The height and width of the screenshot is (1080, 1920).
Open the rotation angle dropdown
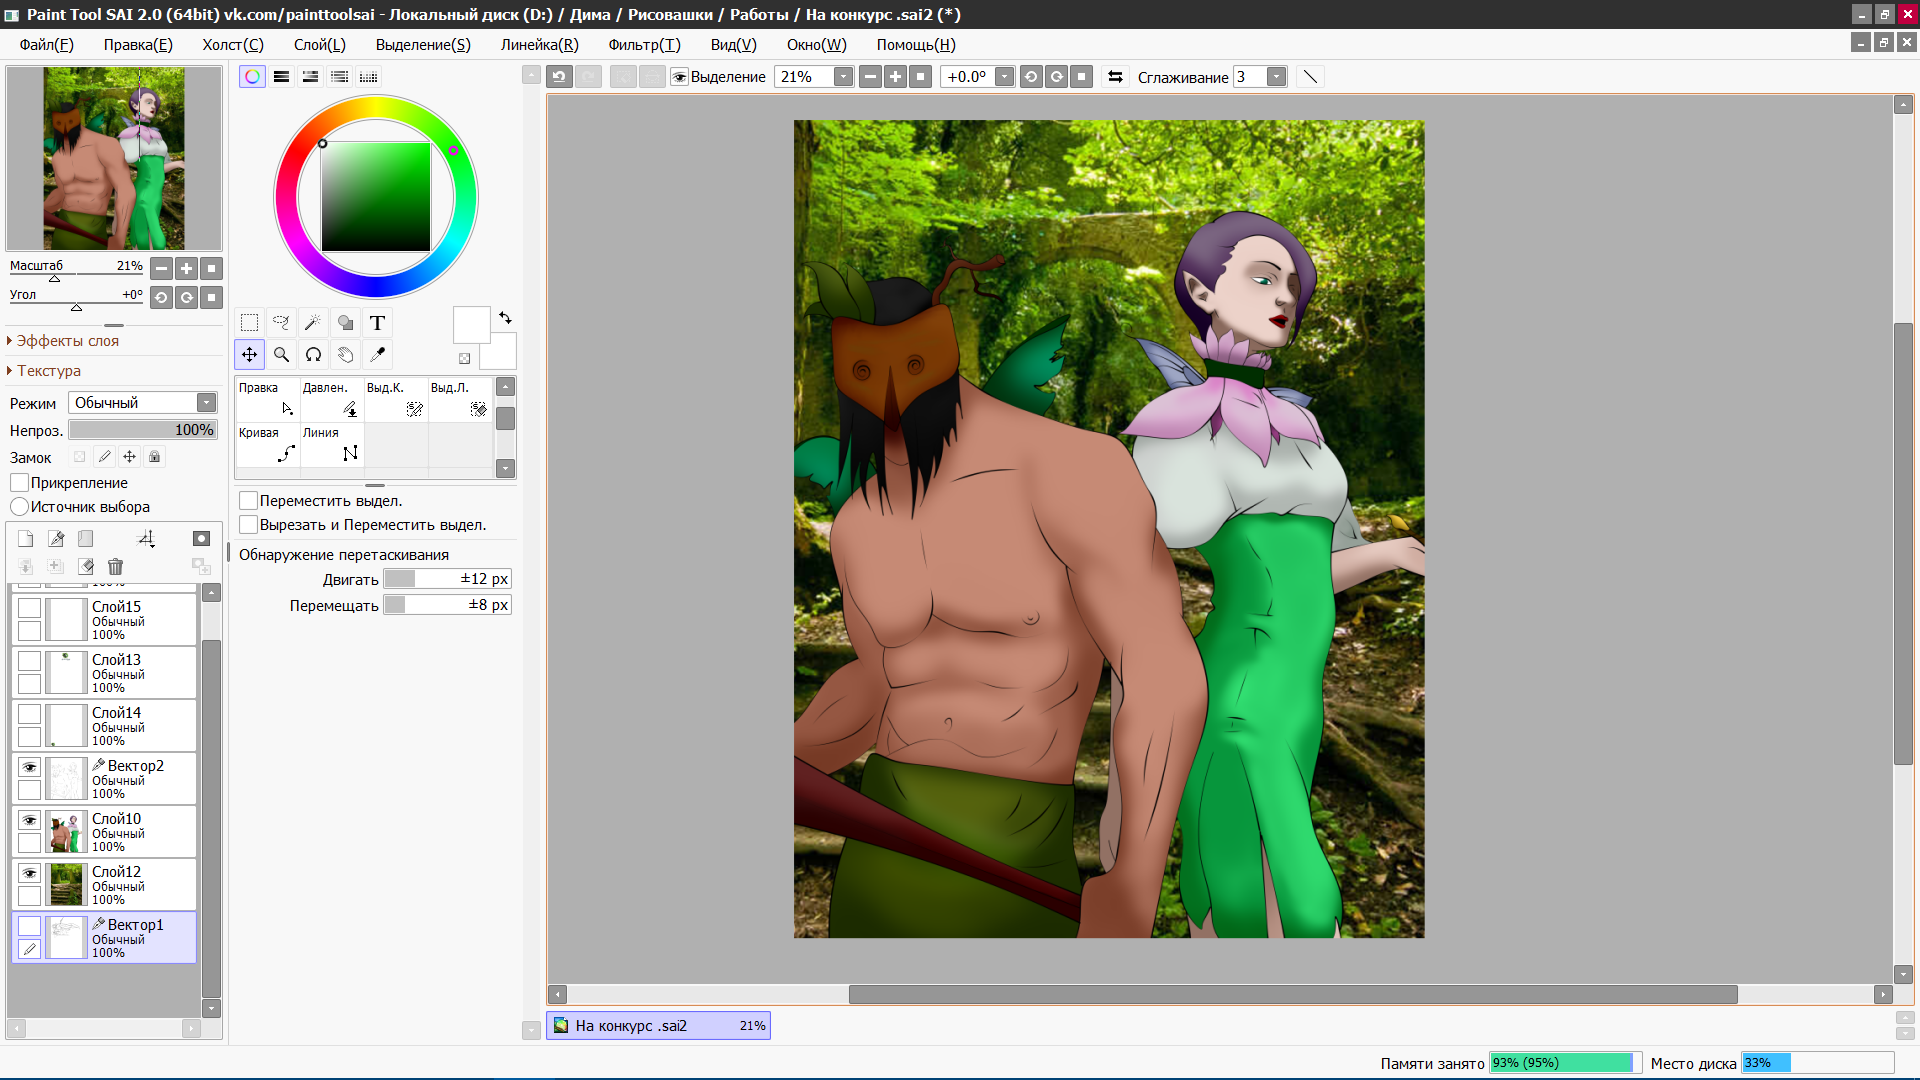point(1004,77)
